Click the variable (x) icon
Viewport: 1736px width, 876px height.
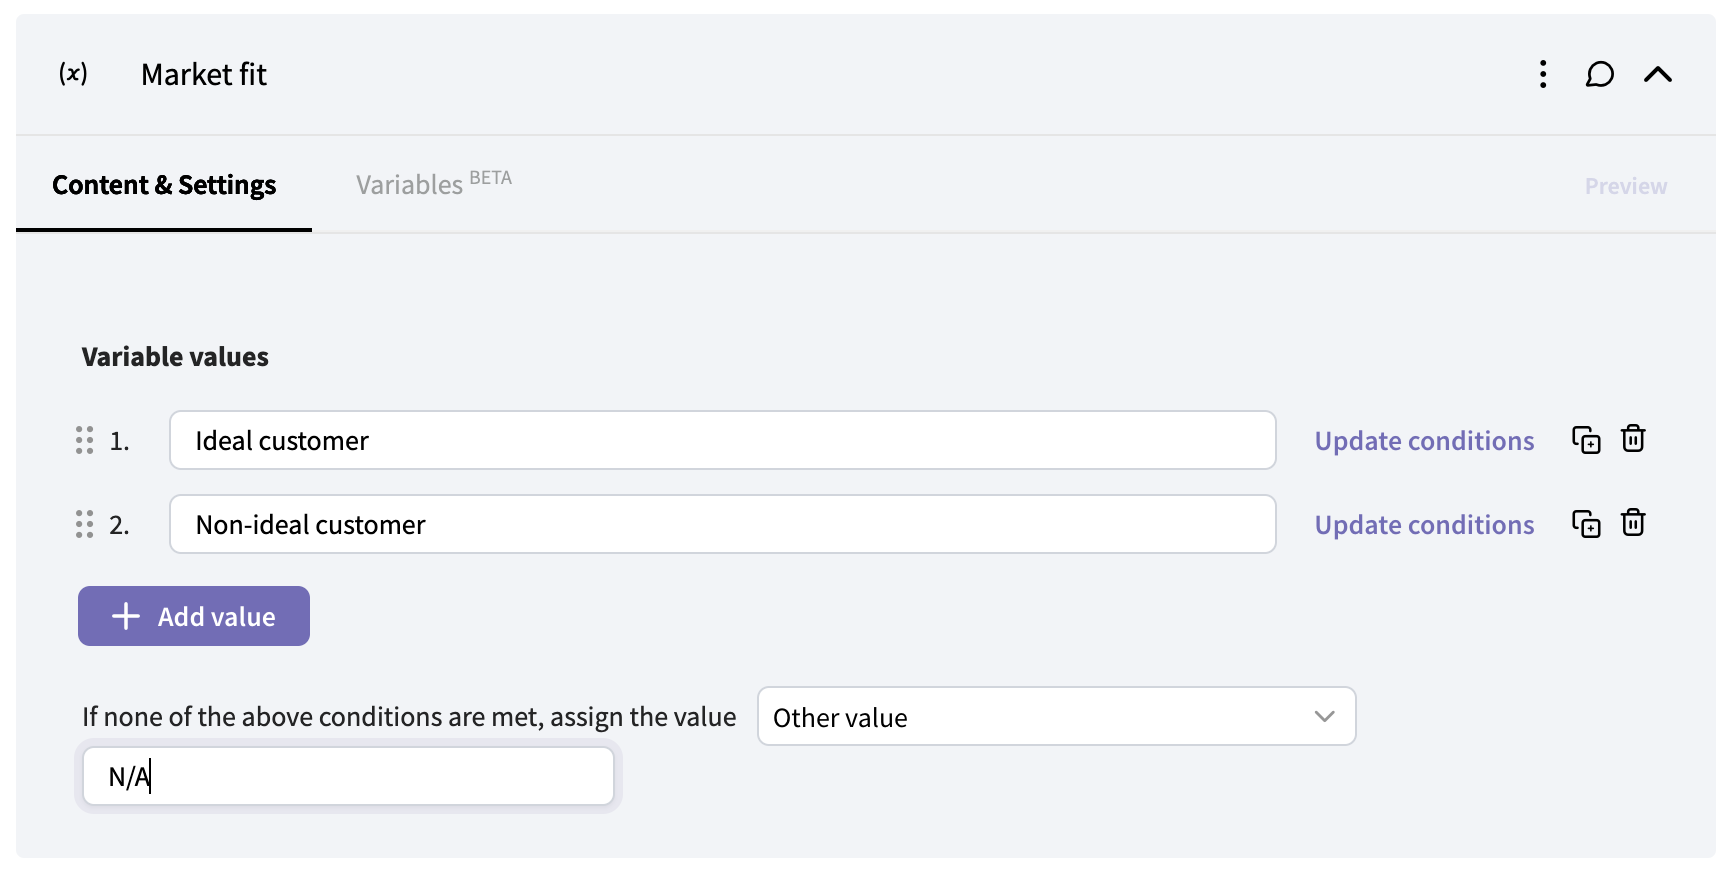[73, 74]
